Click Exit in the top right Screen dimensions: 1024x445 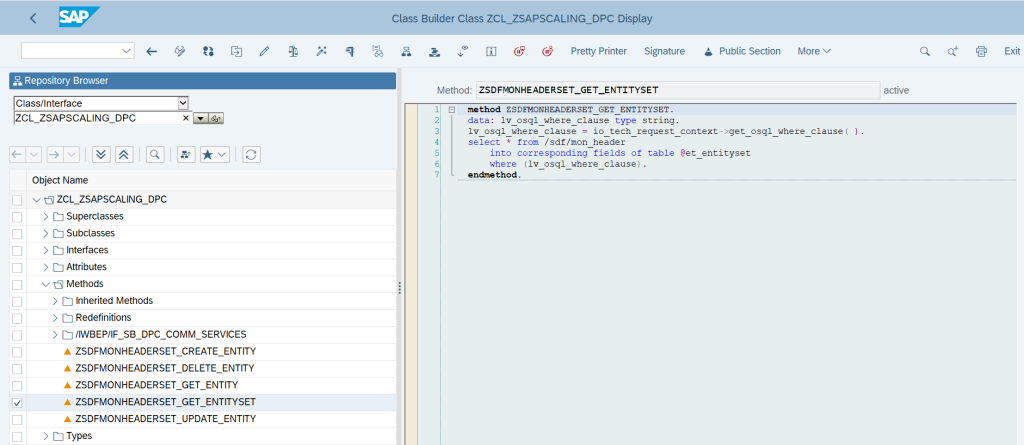[x=1012, y=51]
